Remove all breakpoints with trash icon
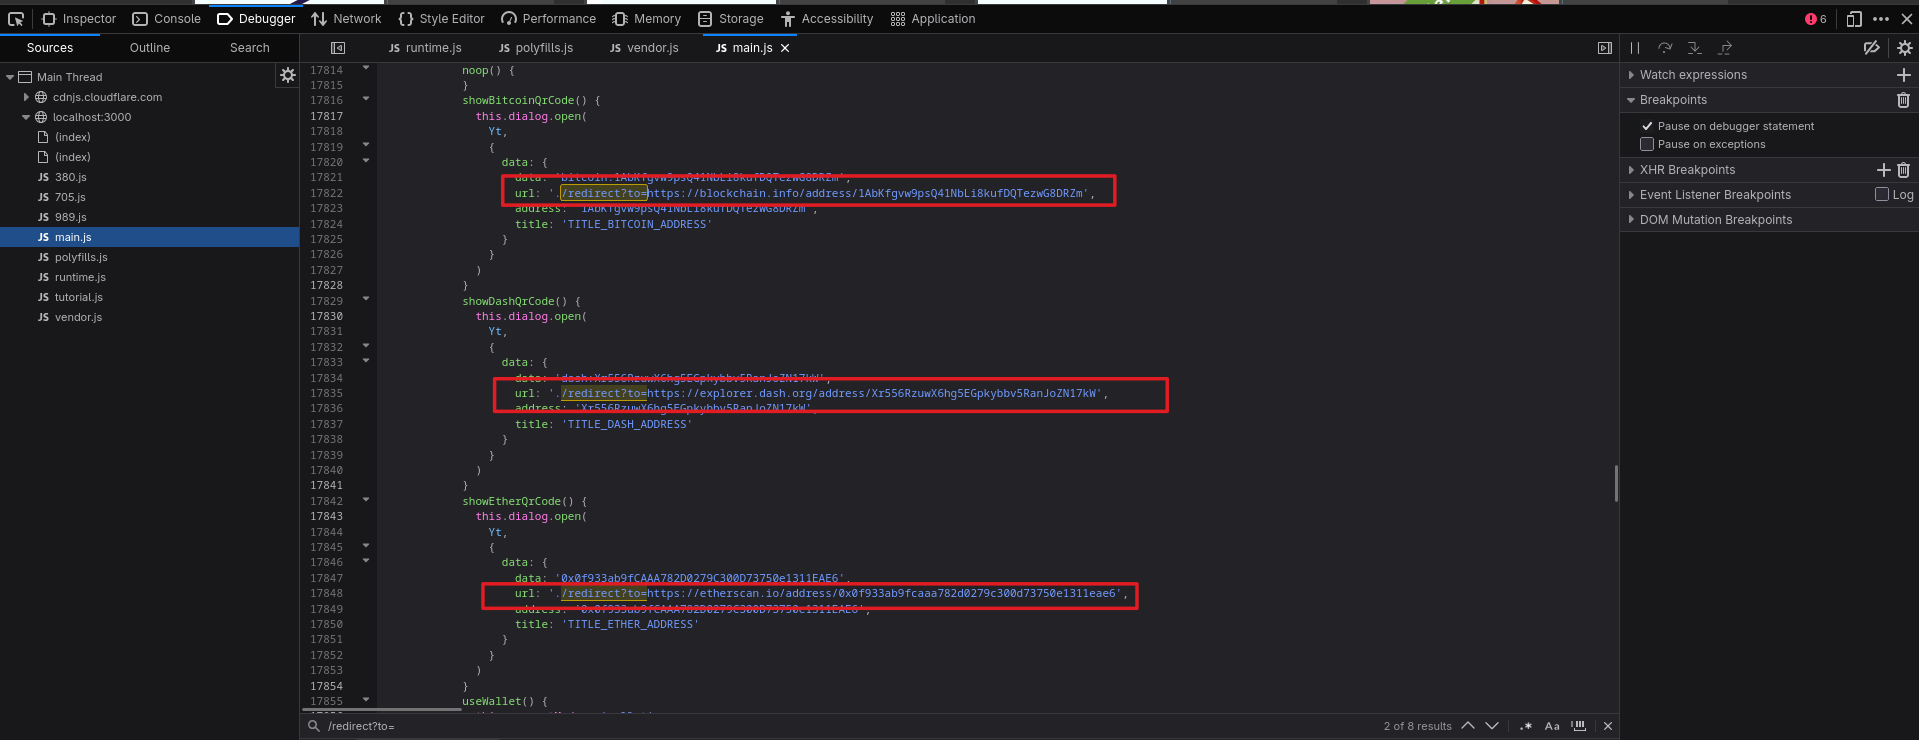The width and height of the screenshot is (1919, 740). pyautogui.click(x=1903, y=100)
